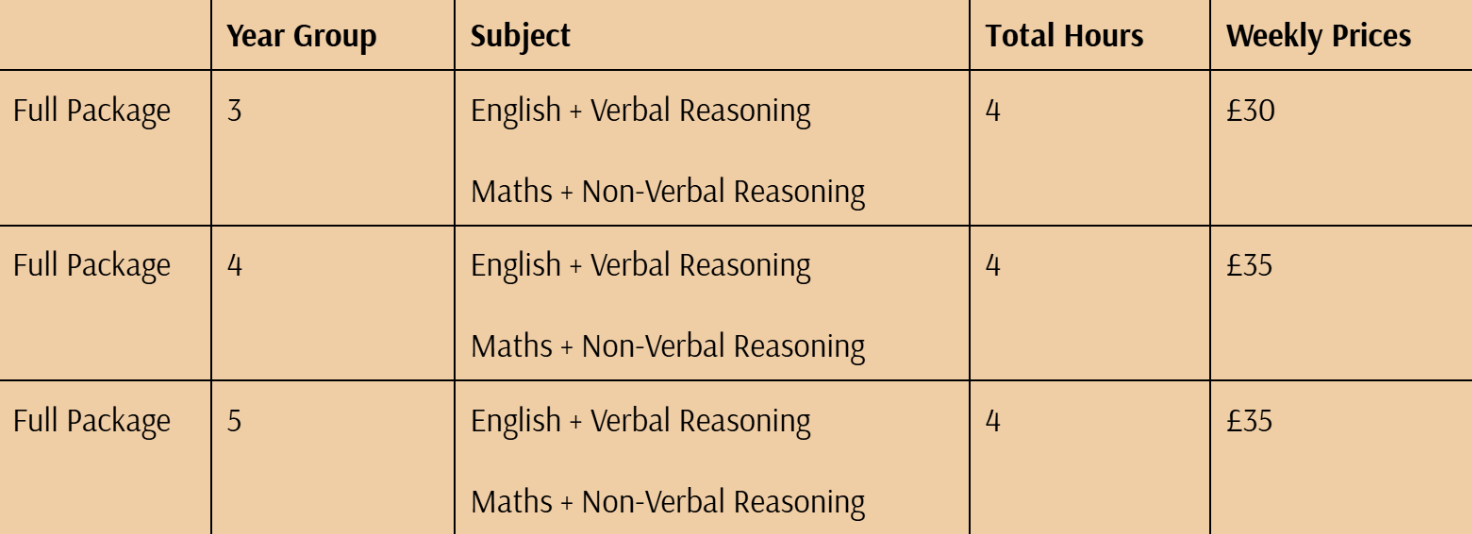This screenshot has height=534, width=1472.
Task: Click the Total Hours value for Year 3
Action: coord(993,110)
